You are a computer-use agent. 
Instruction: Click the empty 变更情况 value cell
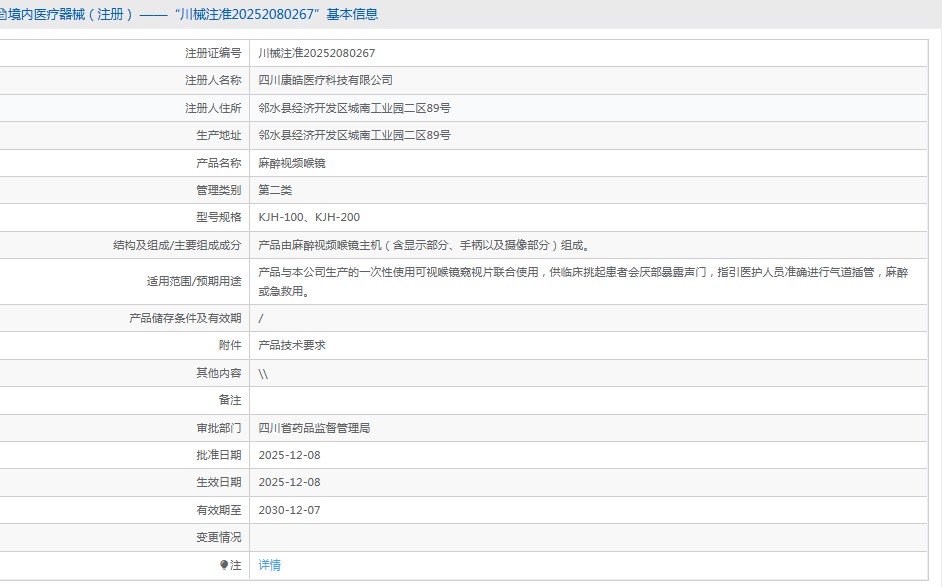tap(590, 537)
